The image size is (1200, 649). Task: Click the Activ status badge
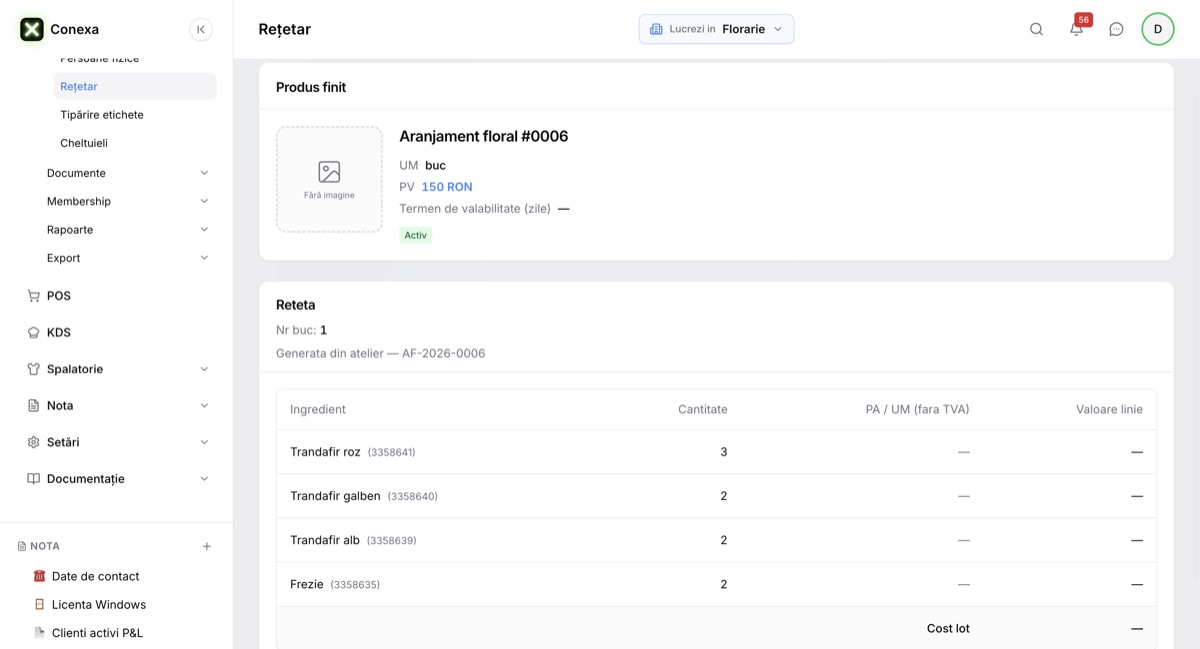(416, 235)
